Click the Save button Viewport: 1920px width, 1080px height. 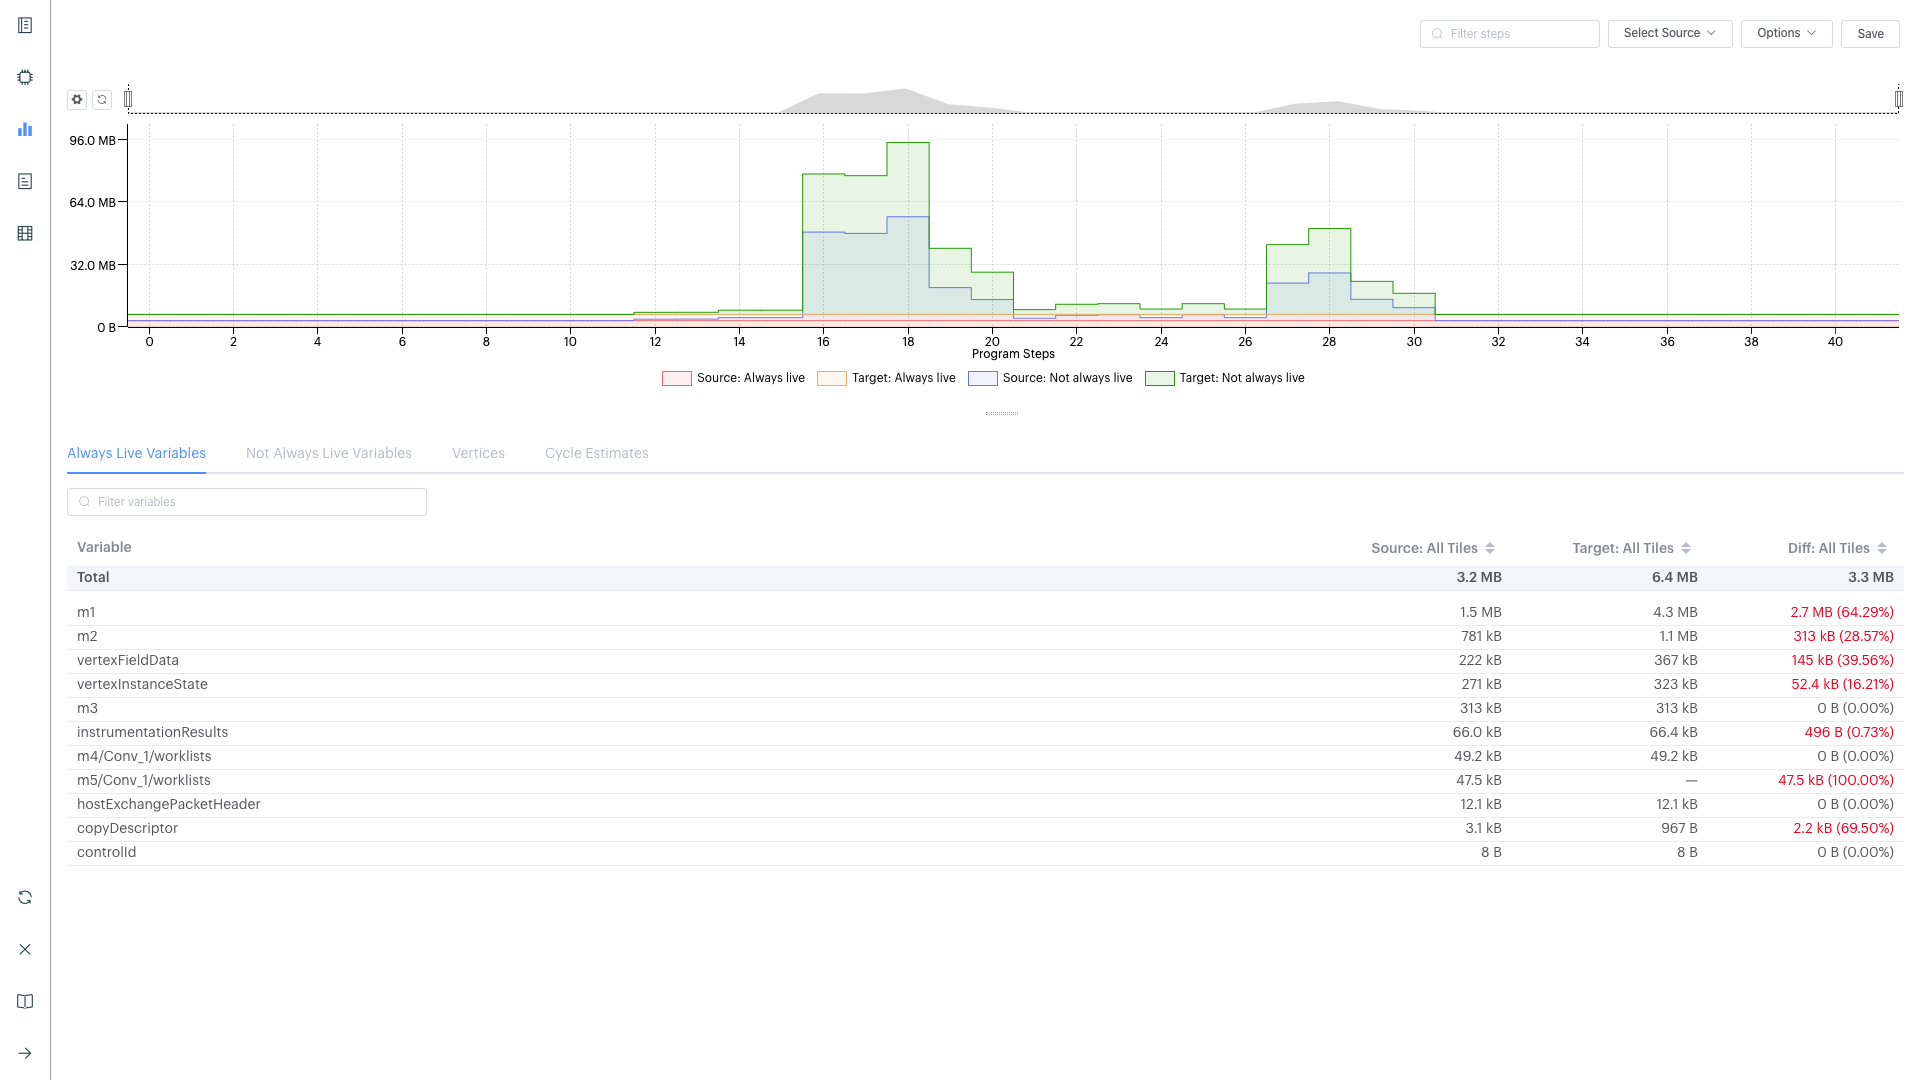pyautogui.click(x=1869, y=33)
